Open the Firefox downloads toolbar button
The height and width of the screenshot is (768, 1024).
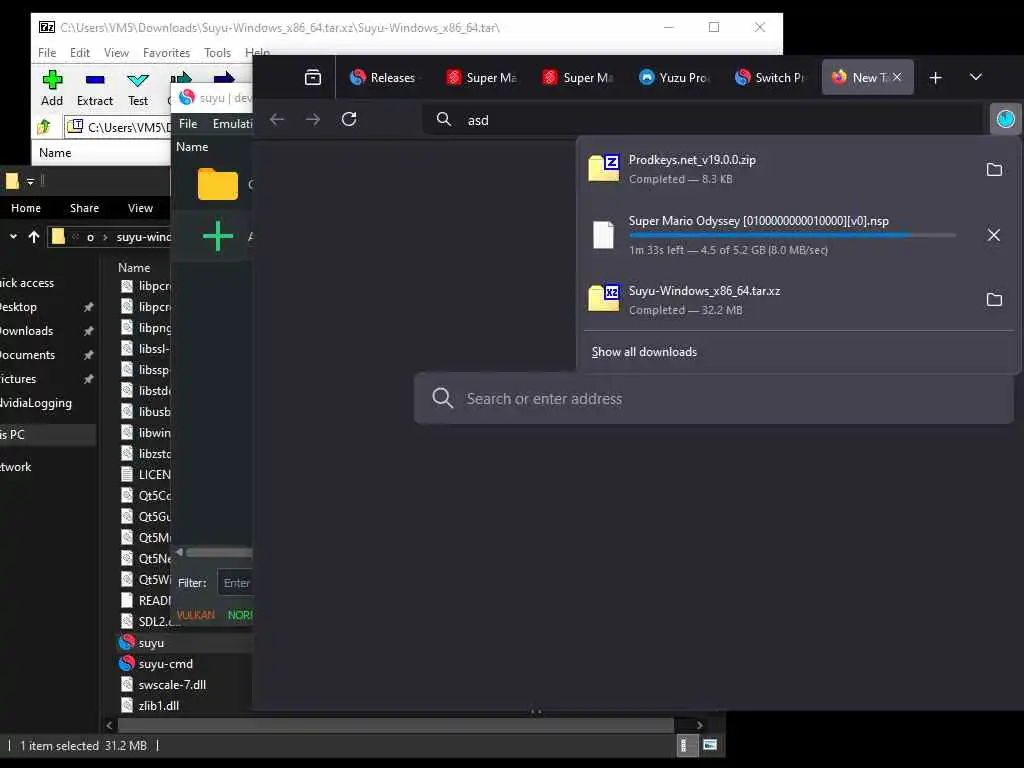point(1005,119)
